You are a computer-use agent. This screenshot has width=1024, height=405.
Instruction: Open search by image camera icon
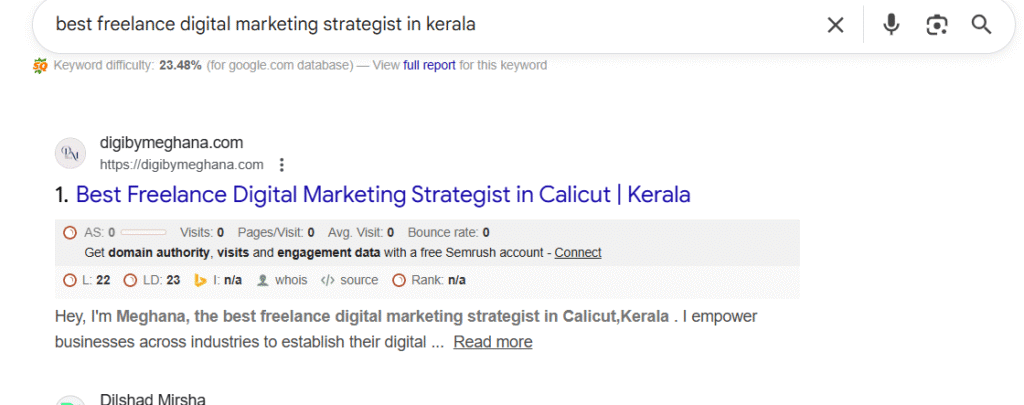[937, 25]
